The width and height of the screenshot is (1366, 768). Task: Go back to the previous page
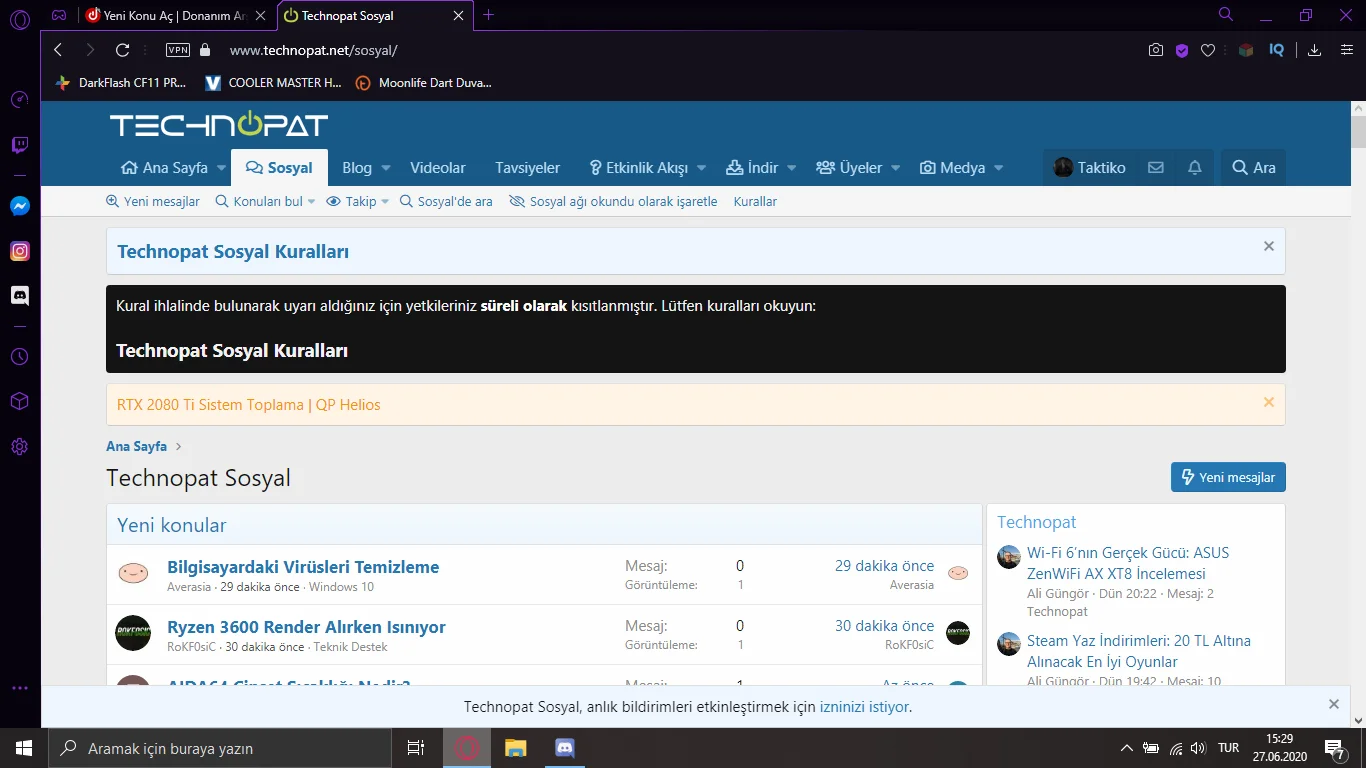pyautogui.click(x=58, y=50)
